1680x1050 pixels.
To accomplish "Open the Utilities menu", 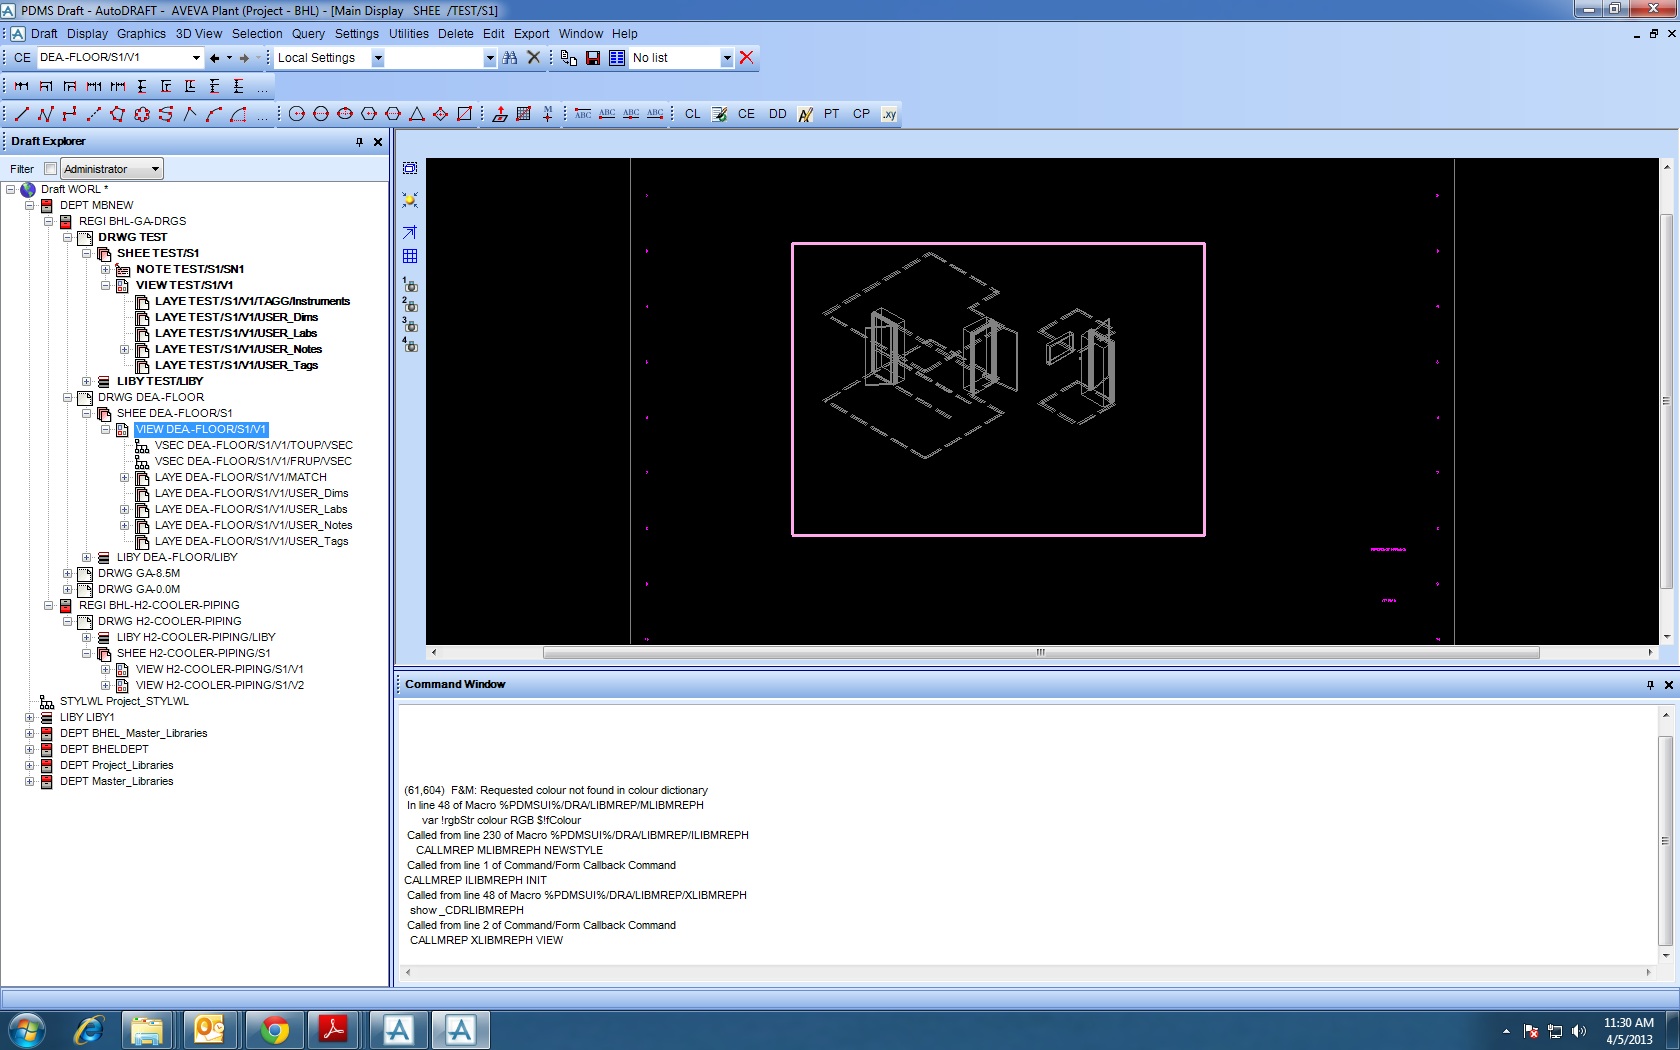I will 409,34.
